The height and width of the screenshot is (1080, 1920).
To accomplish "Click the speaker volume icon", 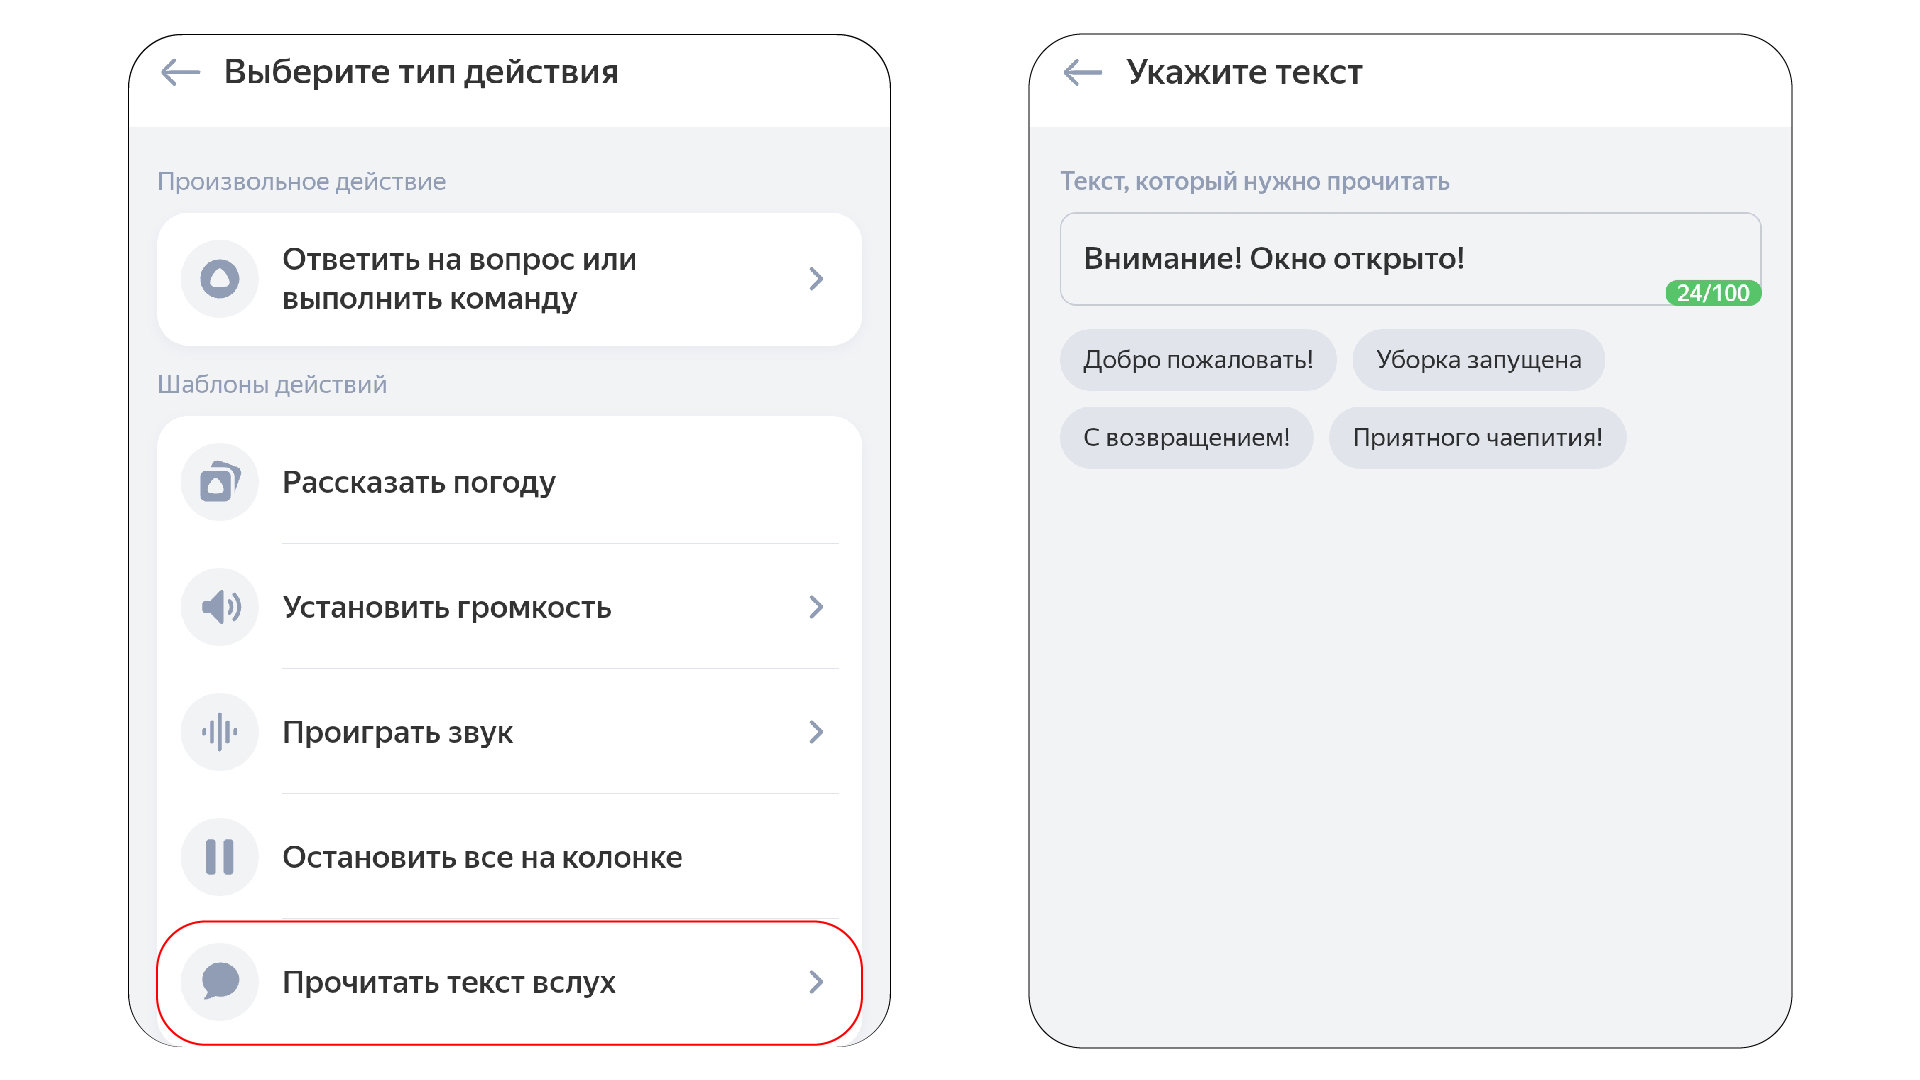I will (x=220, y=607).
